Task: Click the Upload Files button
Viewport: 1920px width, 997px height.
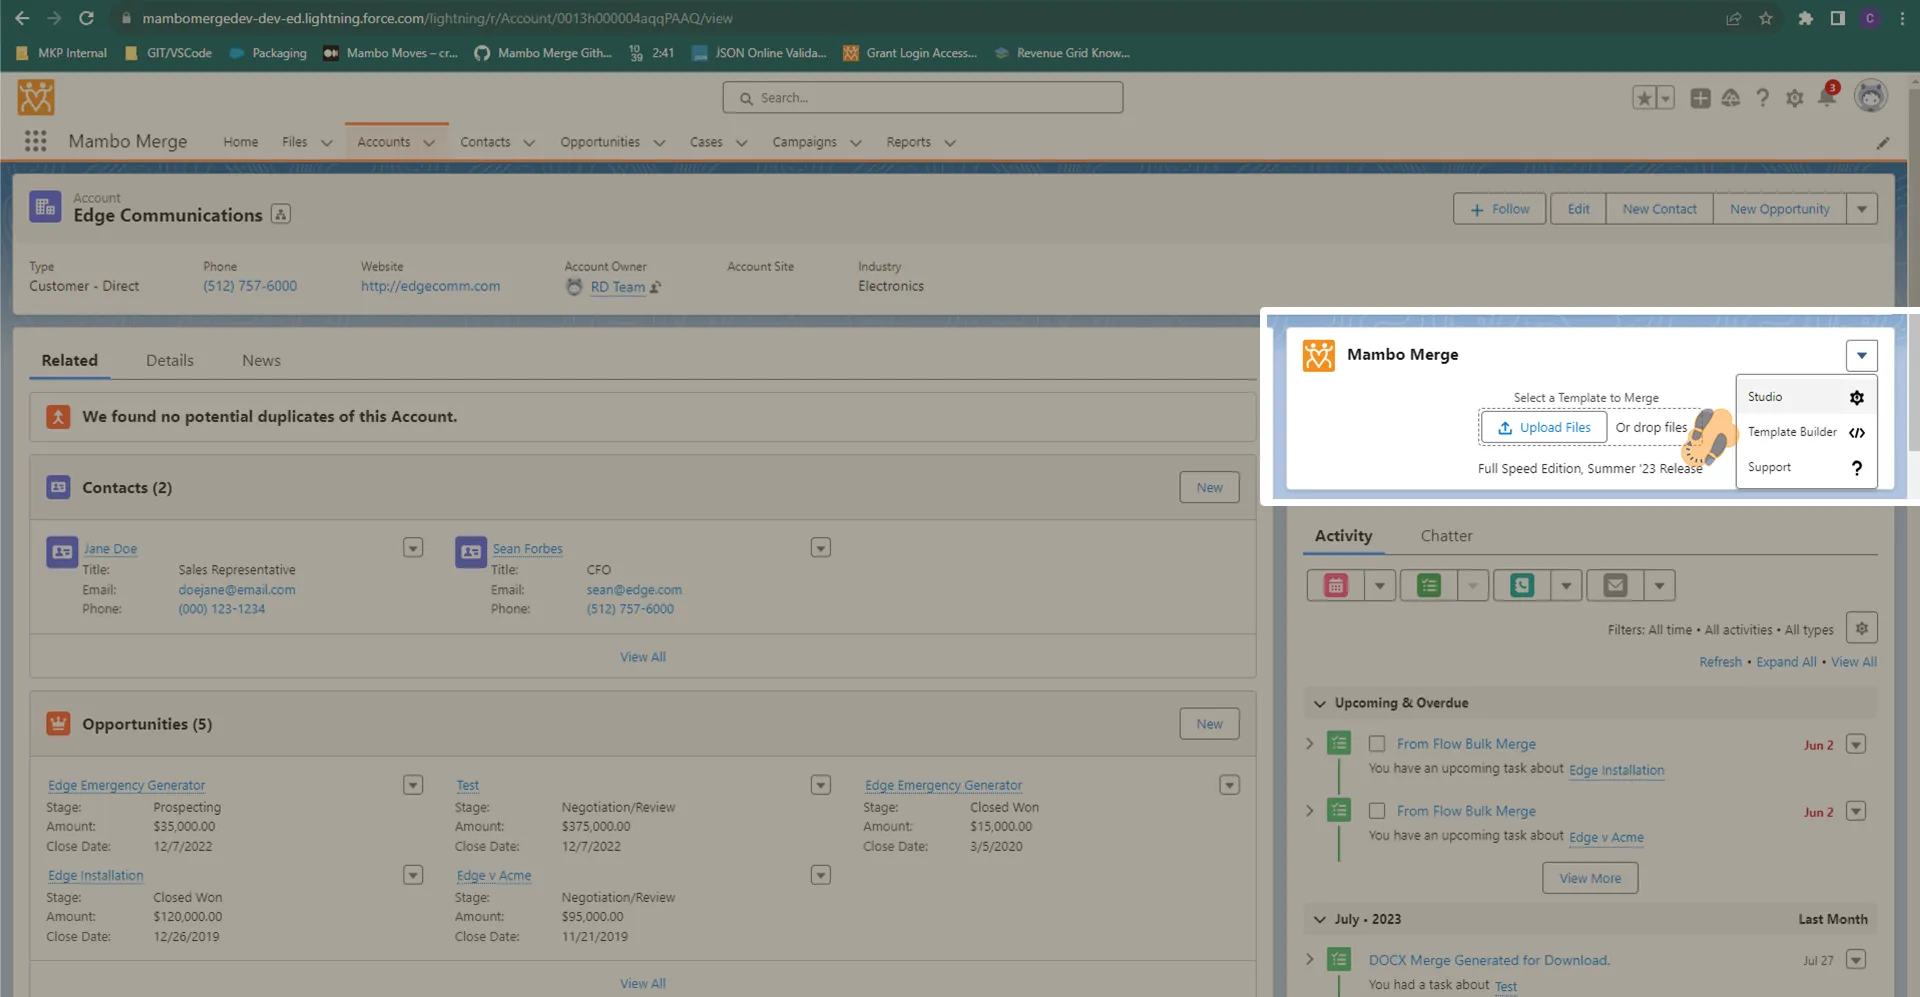Action: pos(1544,427)
